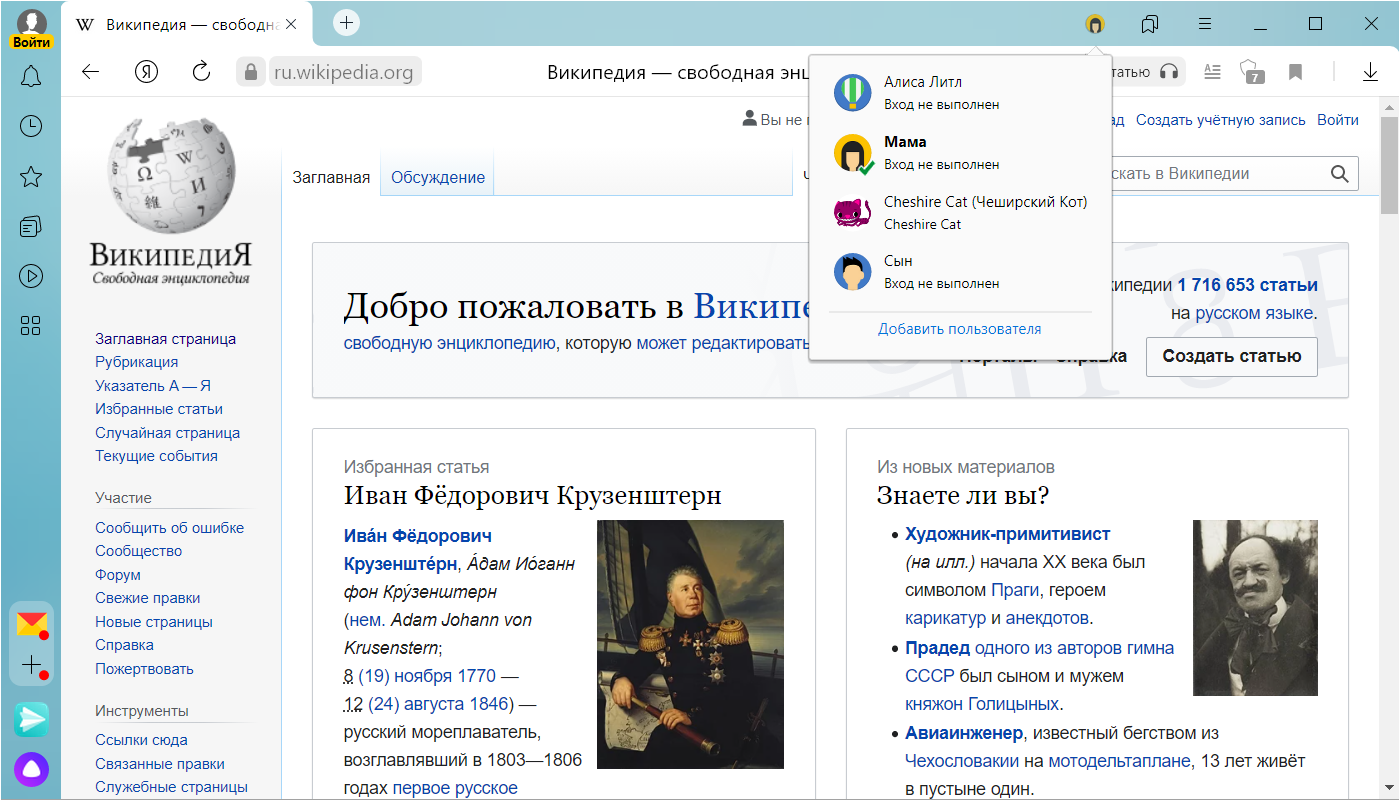Switch to the Сын profile

(x=960, y=271)
